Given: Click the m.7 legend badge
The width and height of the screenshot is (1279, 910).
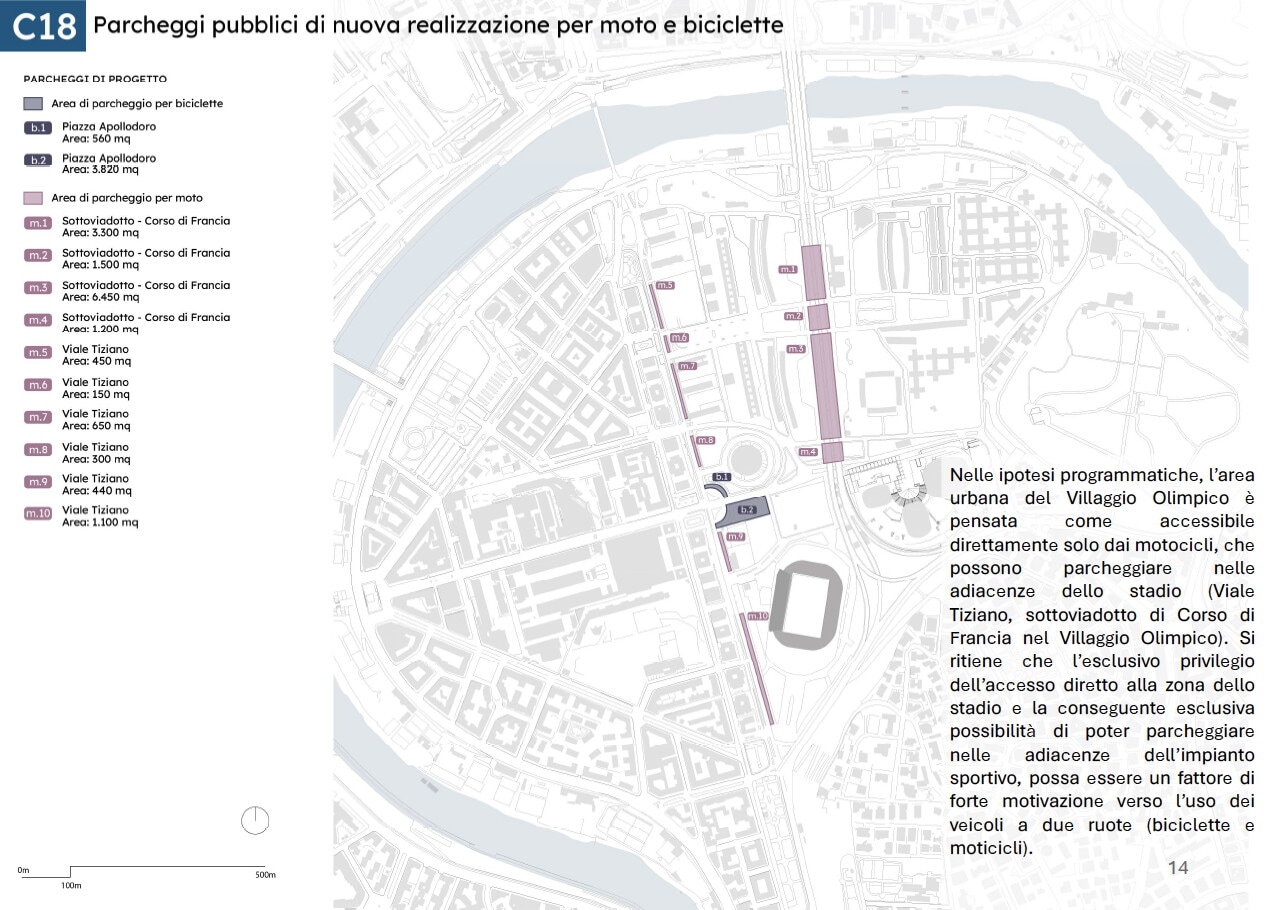Looking at the screenshot, I should (37, 417).
